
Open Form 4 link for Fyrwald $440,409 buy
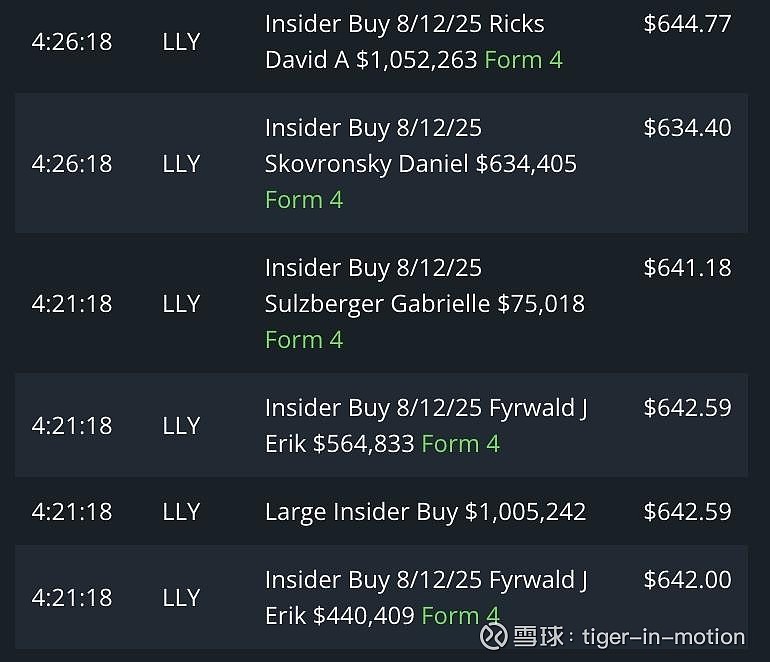[461, 616]
